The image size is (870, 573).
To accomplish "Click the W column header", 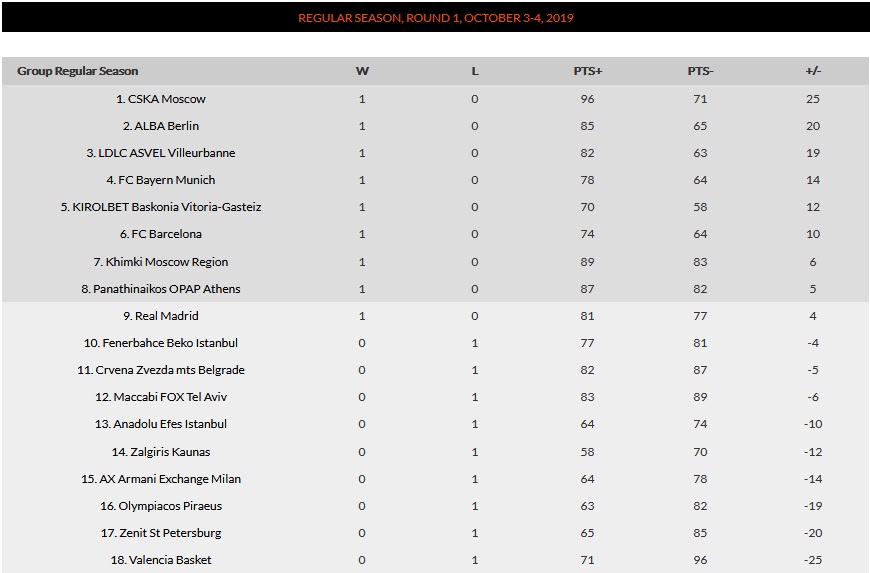I will coord(362,71).
